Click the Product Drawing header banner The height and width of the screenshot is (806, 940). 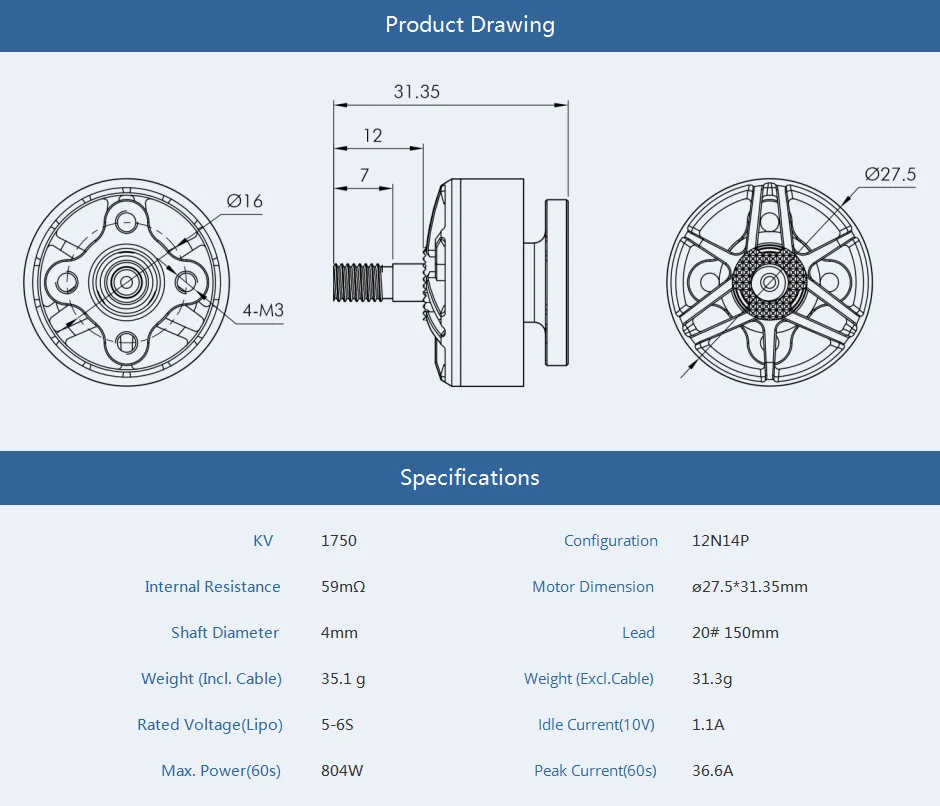pos(470,25)
